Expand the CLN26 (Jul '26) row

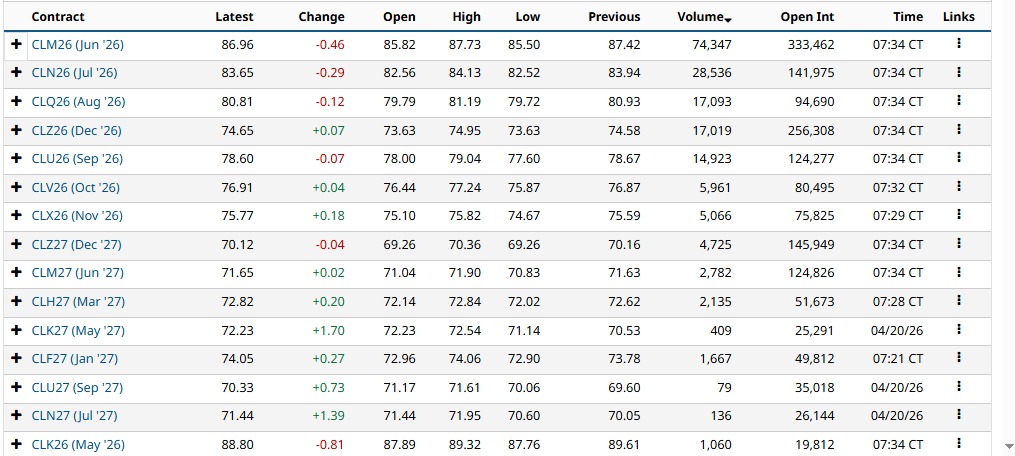coord(17,73)
